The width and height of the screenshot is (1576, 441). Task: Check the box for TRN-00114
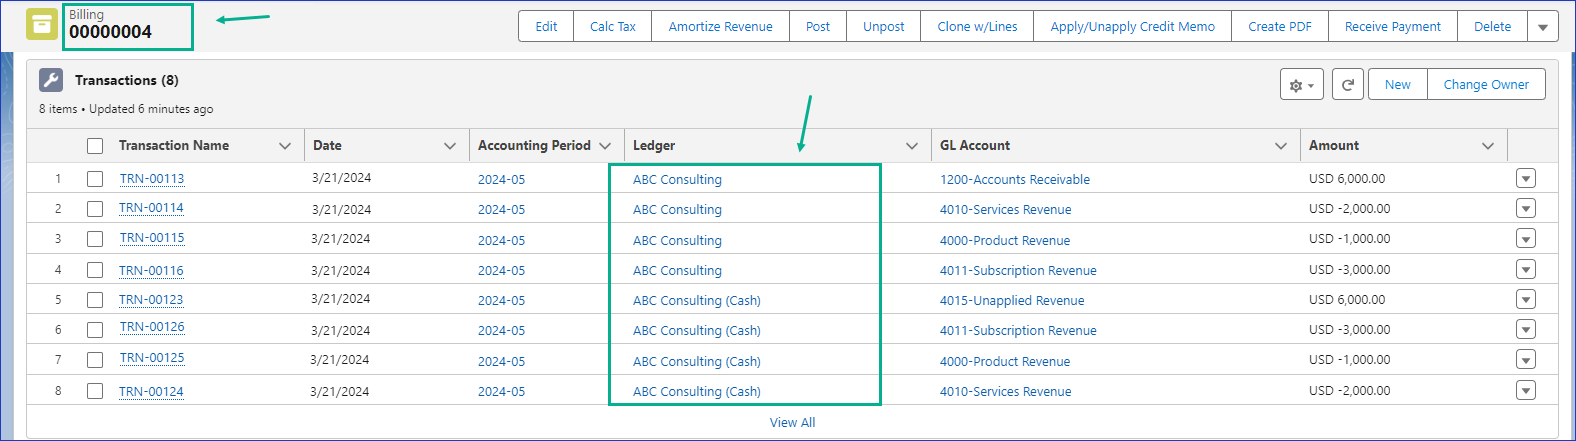[95, 209]
